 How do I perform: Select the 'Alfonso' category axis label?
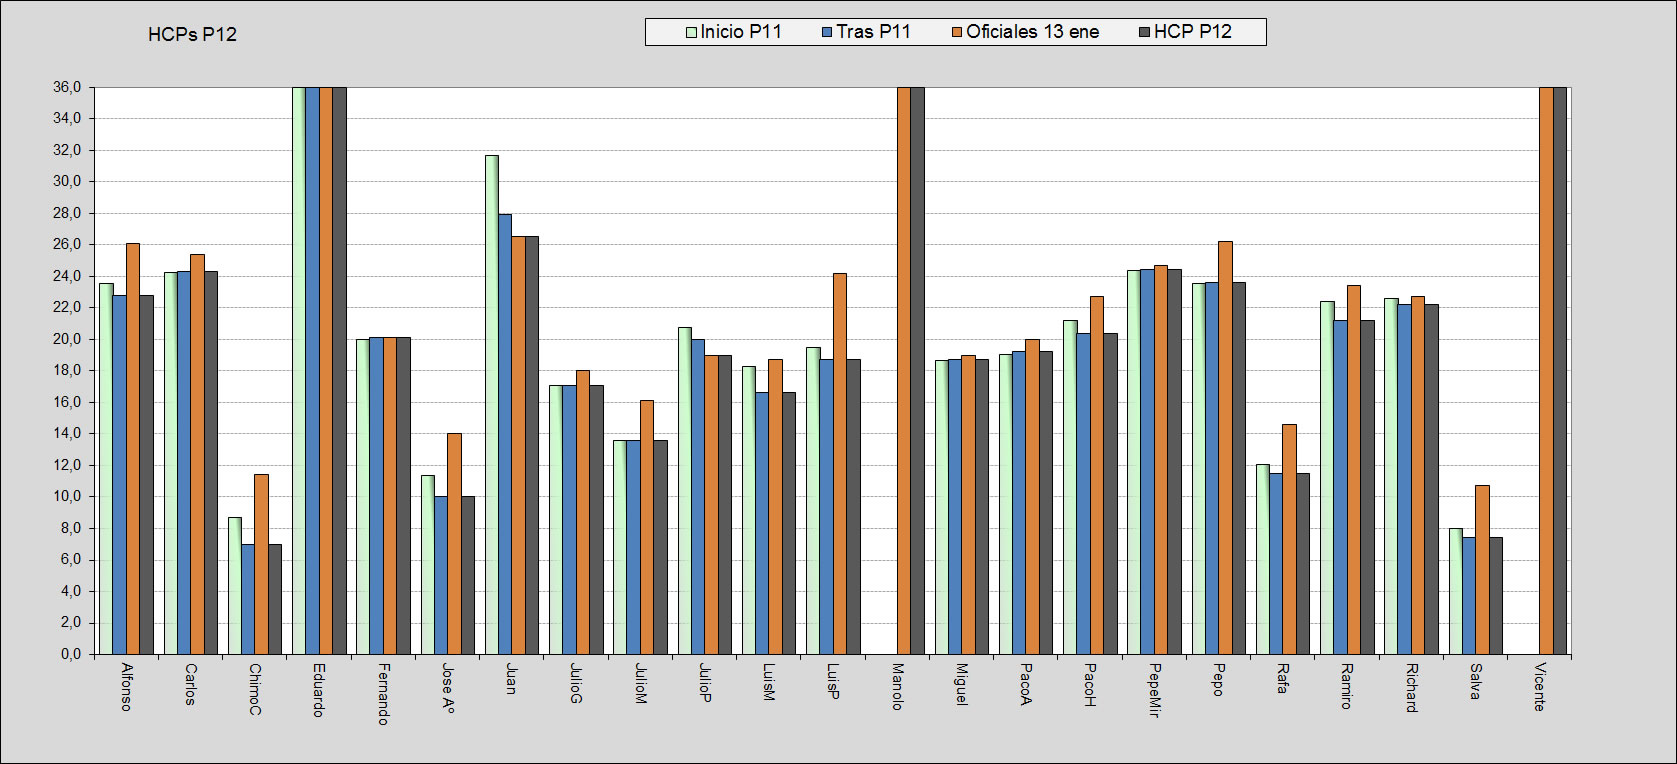[126, 687]
